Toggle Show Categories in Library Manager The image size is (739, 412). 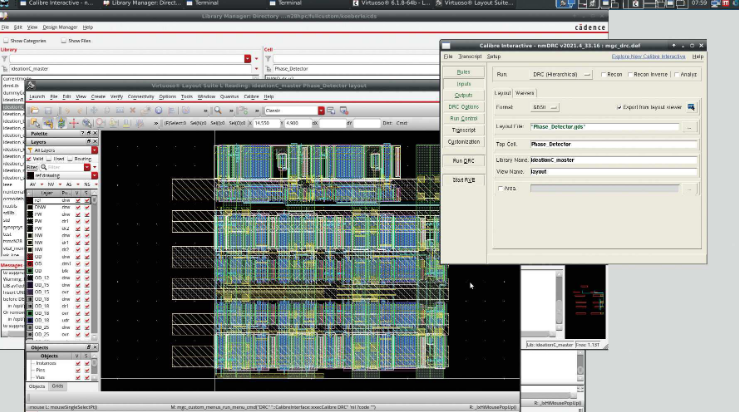coord(6,41)
